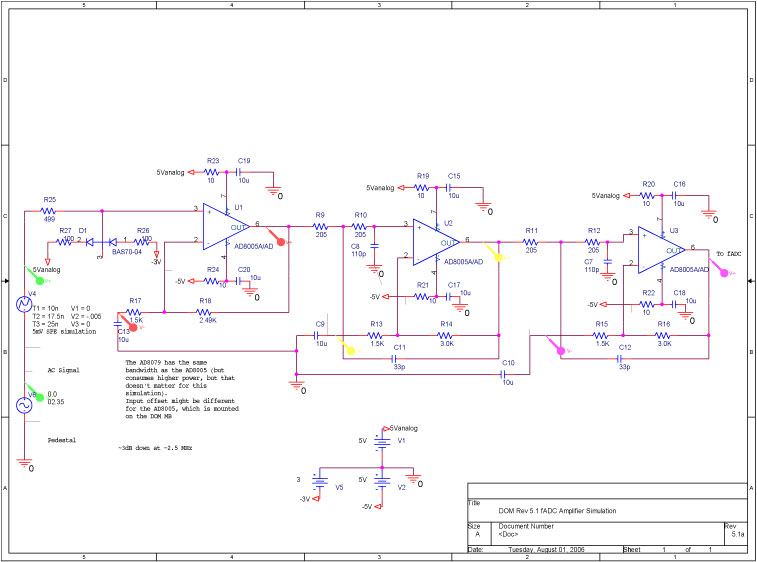Click the V4 pulse source symbol

coord(24,304)
